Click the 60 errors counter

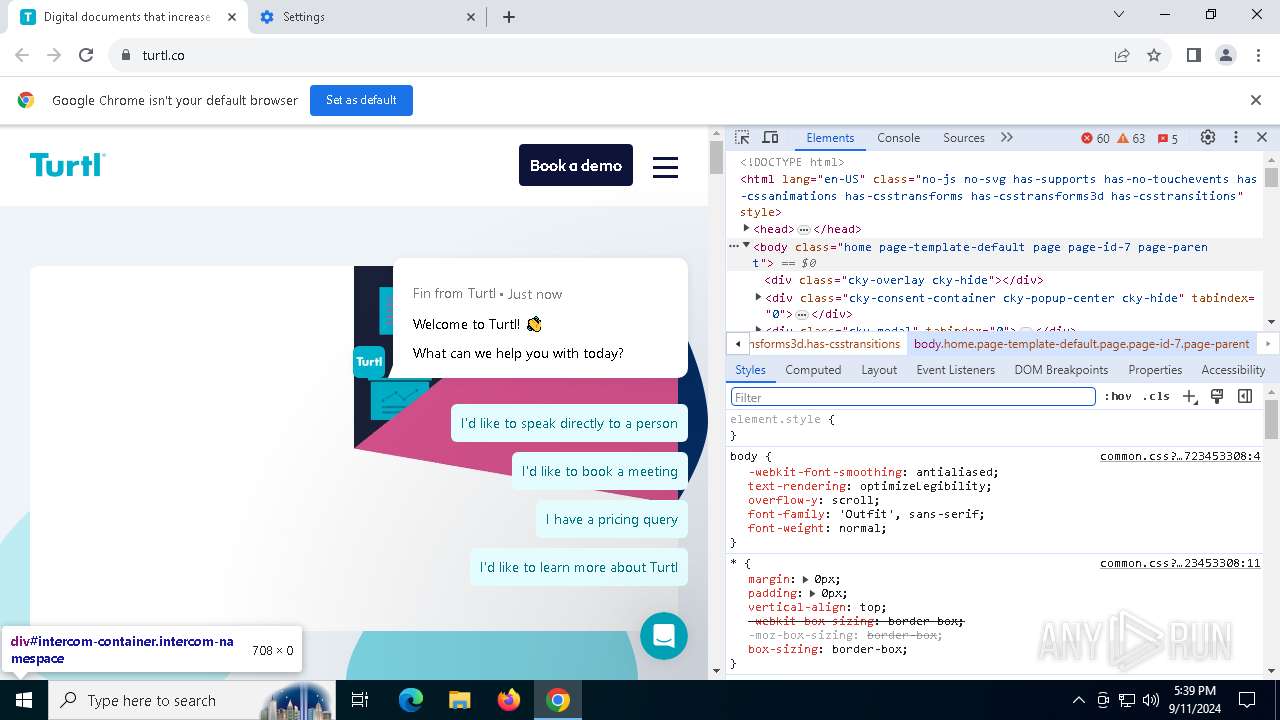pos(1095,138)
